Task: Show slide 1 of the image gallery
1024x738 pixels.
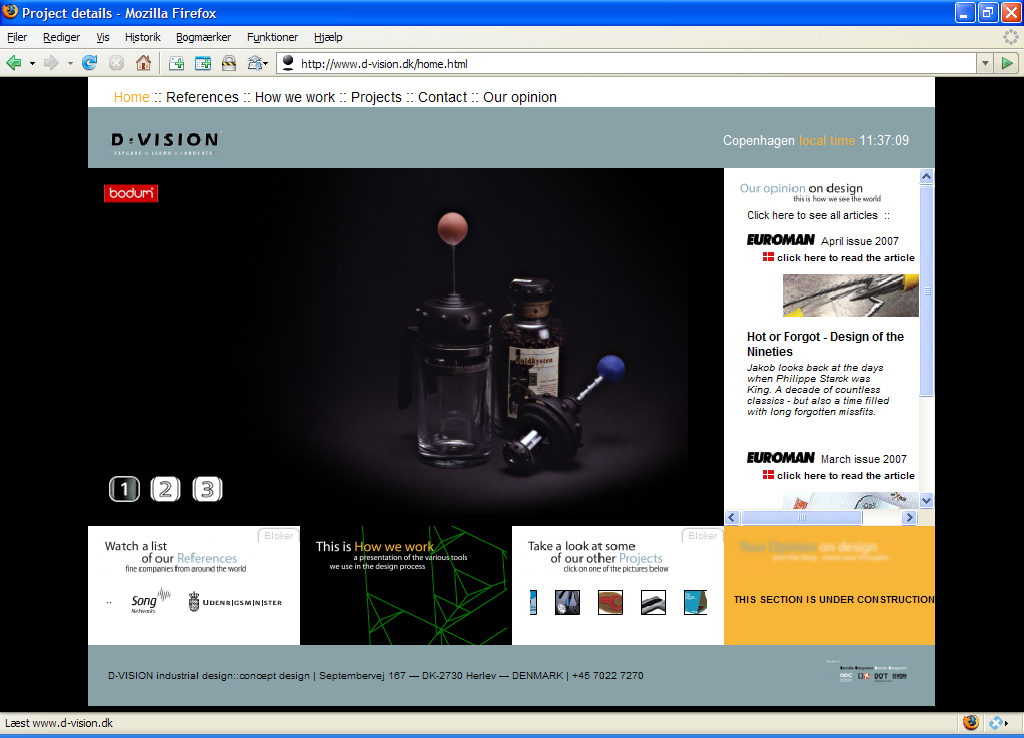Action: point(124,489)
